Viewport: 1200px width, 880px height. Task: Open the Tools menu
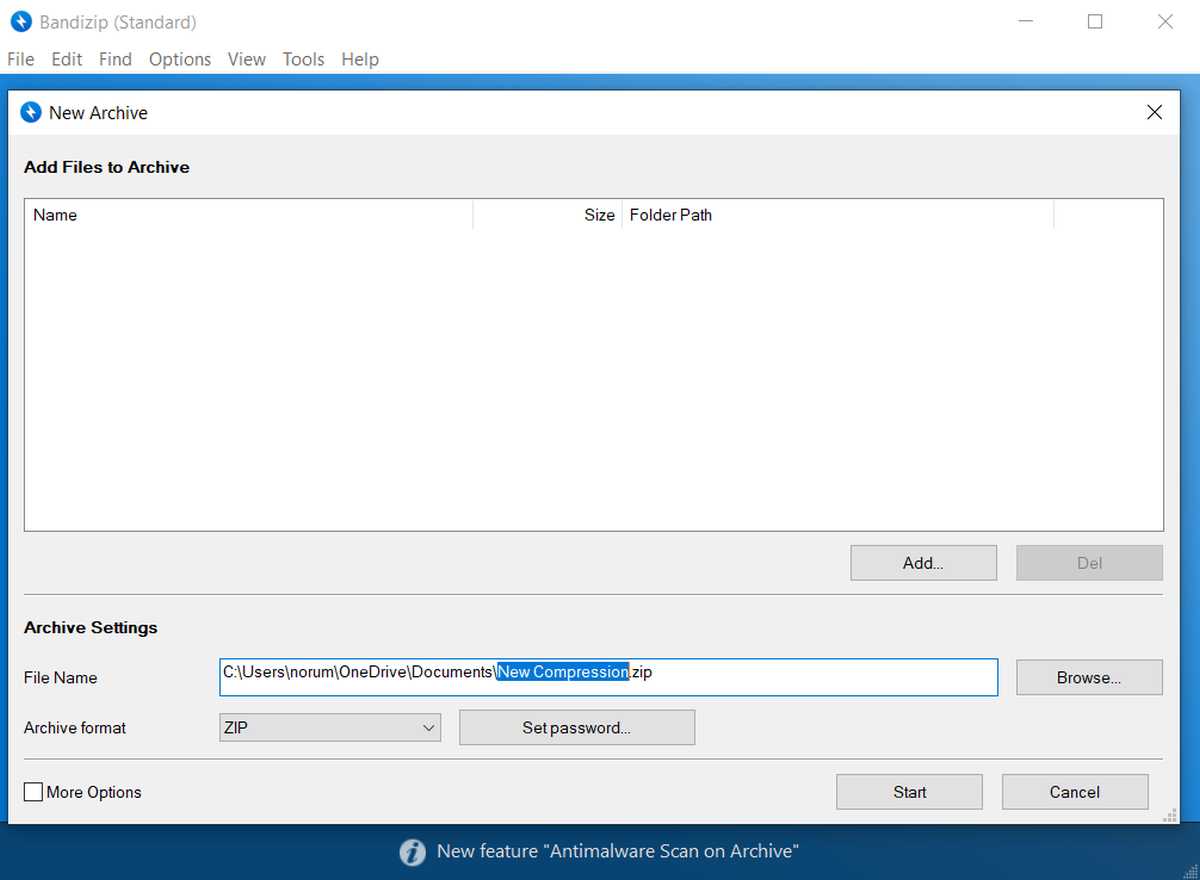pyautogui.click(x=303, y=59)
